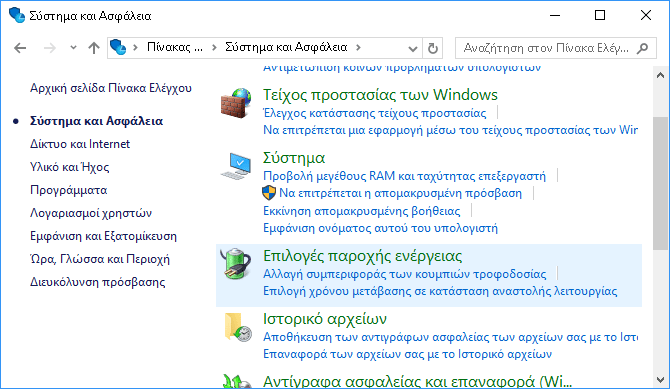This screenshot has width=670, height=389.
Task: Click the vertical scrollbar thumb
Action: tap(660, 183)
